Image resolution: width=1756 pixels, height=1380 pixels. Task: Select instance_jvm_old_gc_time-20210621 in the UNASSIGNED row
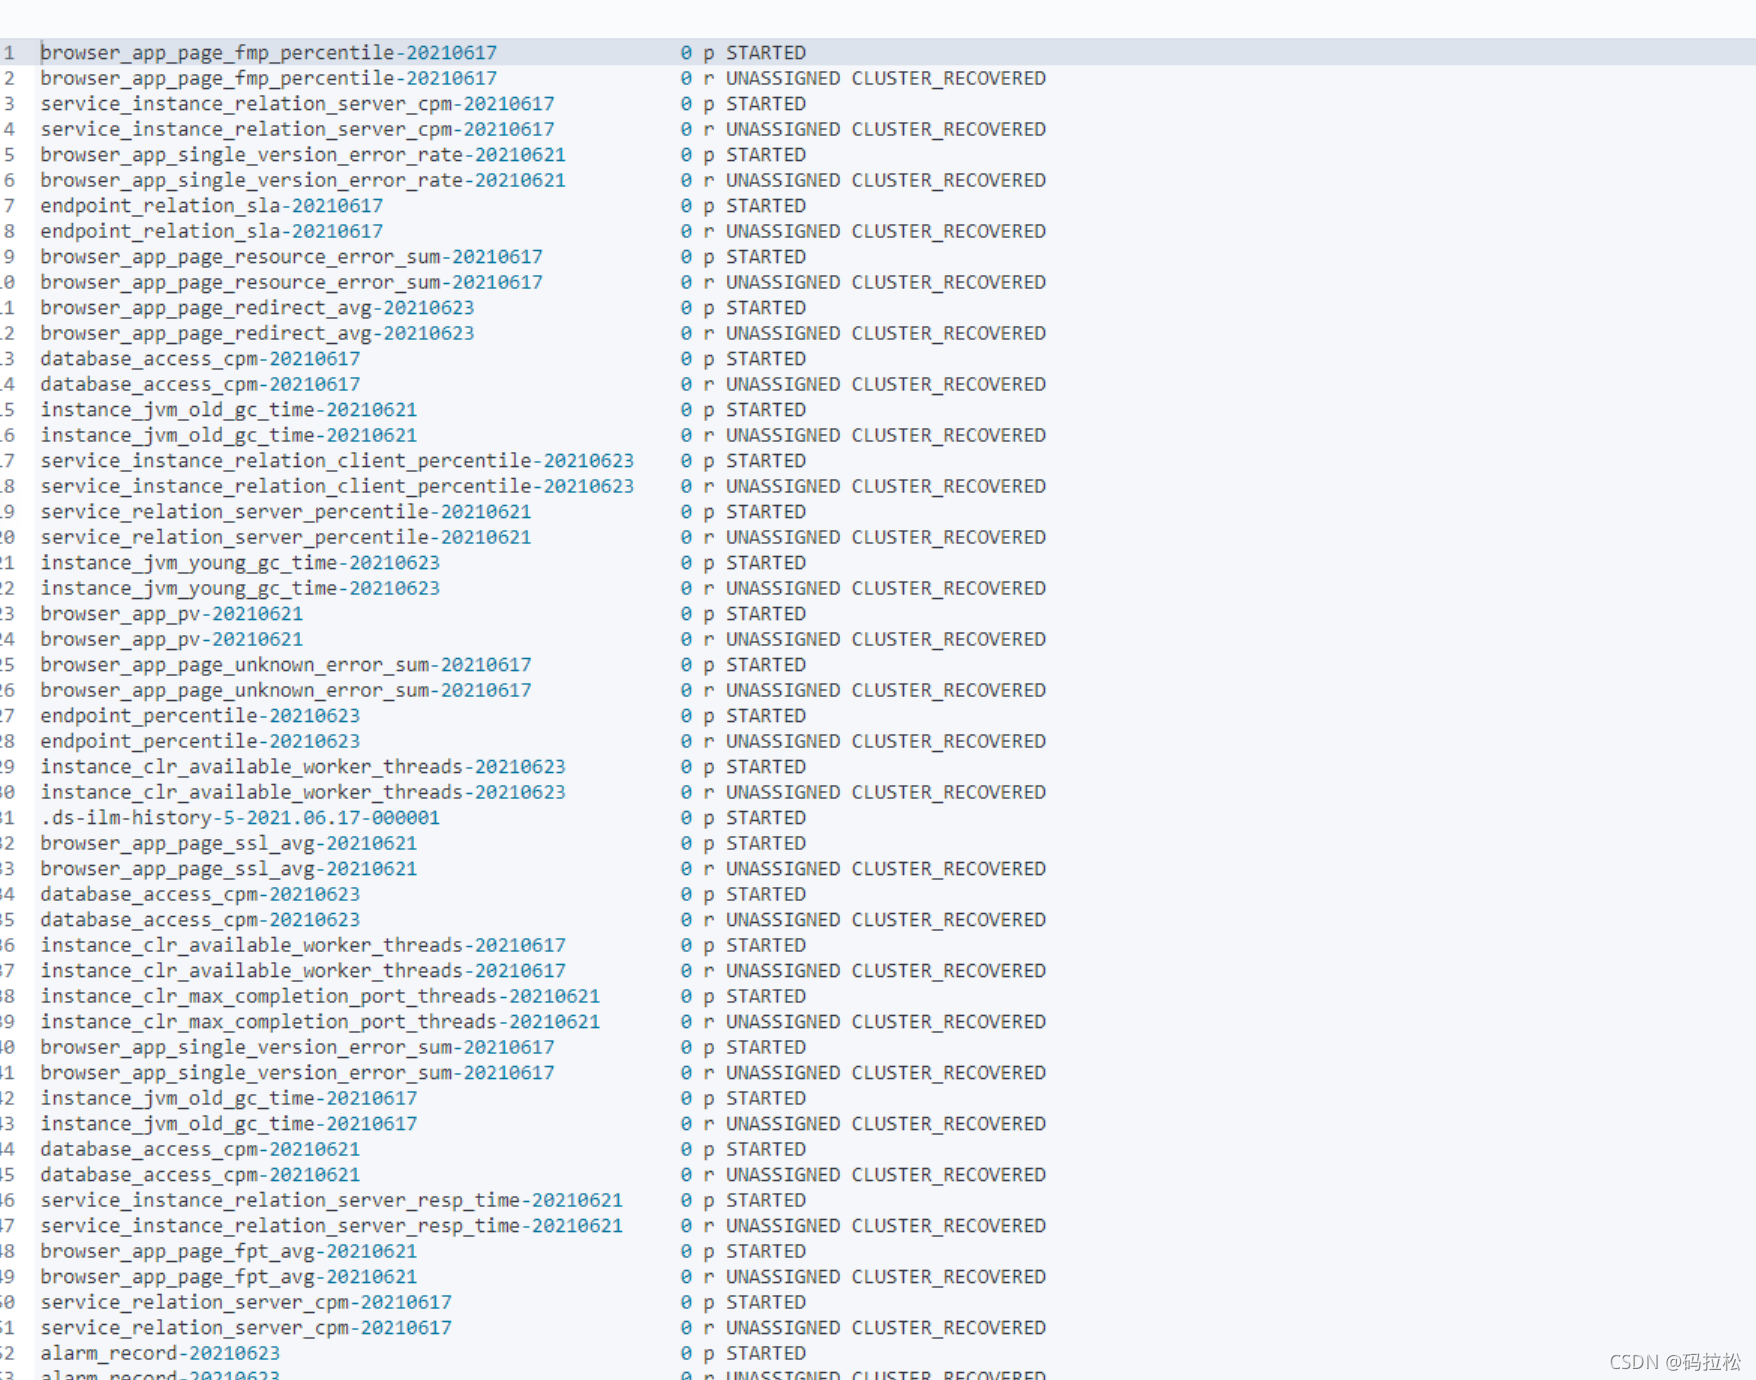(228, 435)
